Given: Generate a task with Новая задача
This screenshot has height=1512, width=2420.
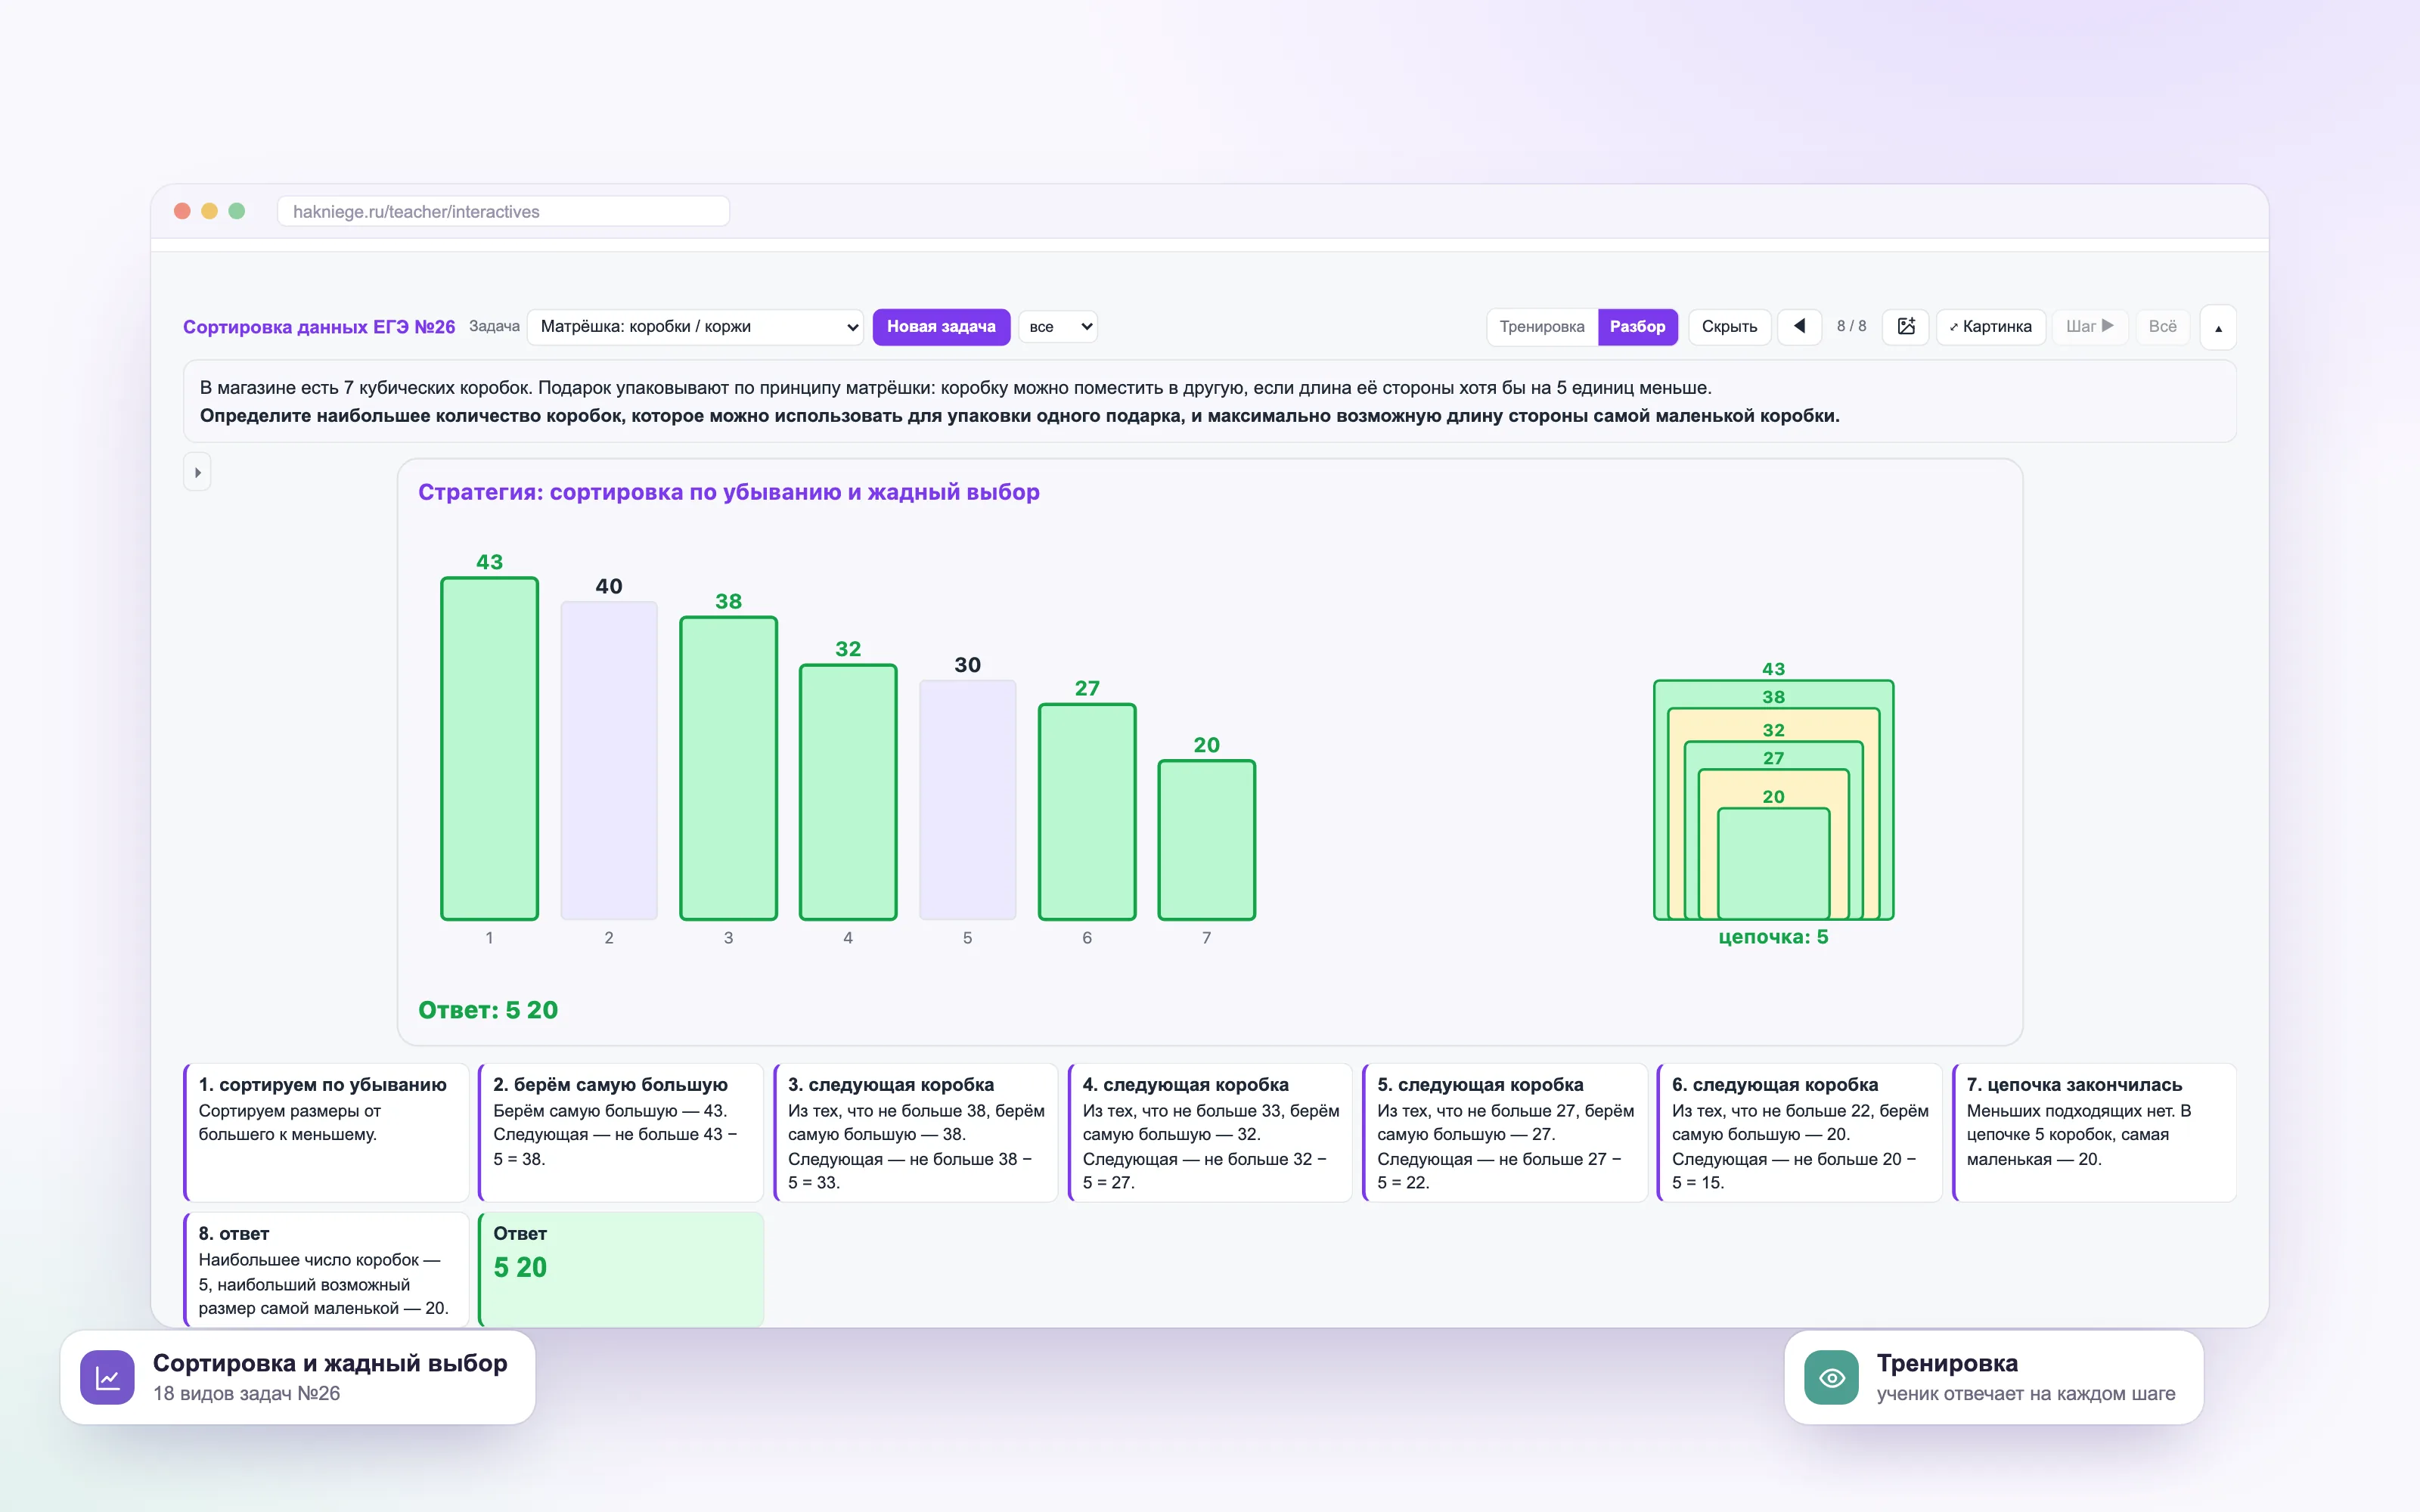Looking at the screenshot, I should [941, 326].
